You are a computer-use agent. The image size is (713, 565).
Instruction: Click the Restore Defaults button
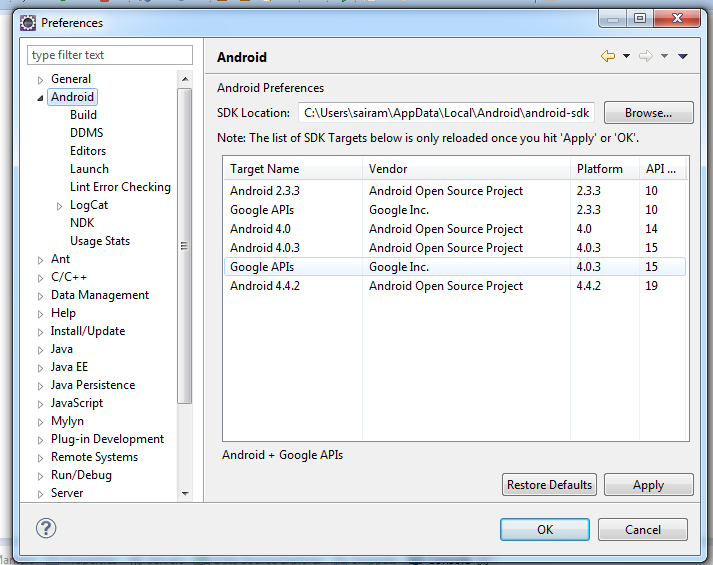(549, 485)
